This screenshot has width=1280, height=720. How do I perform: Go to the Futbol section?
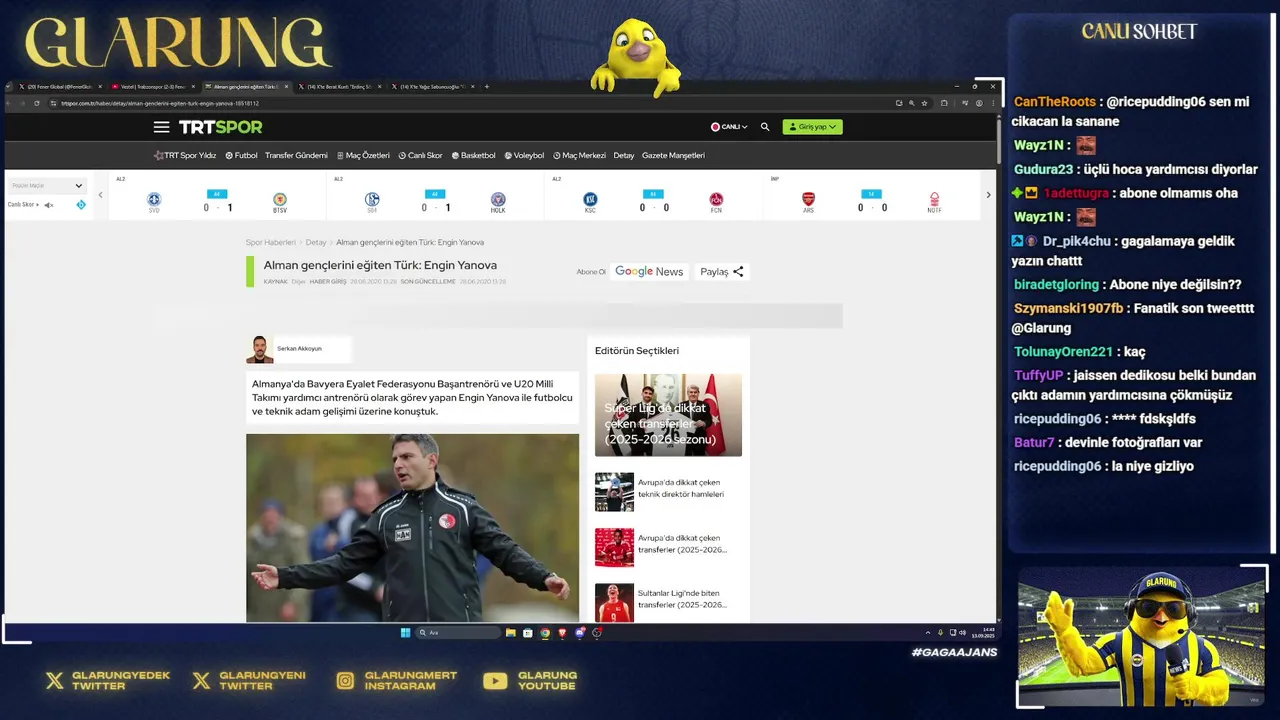241,155
